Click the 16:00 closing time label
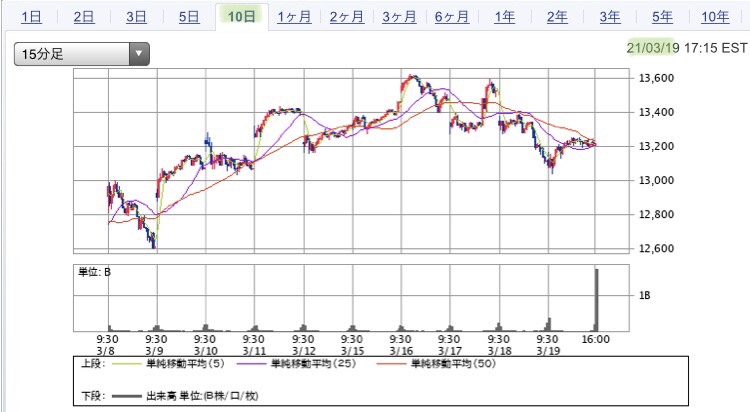 point(596,339)
